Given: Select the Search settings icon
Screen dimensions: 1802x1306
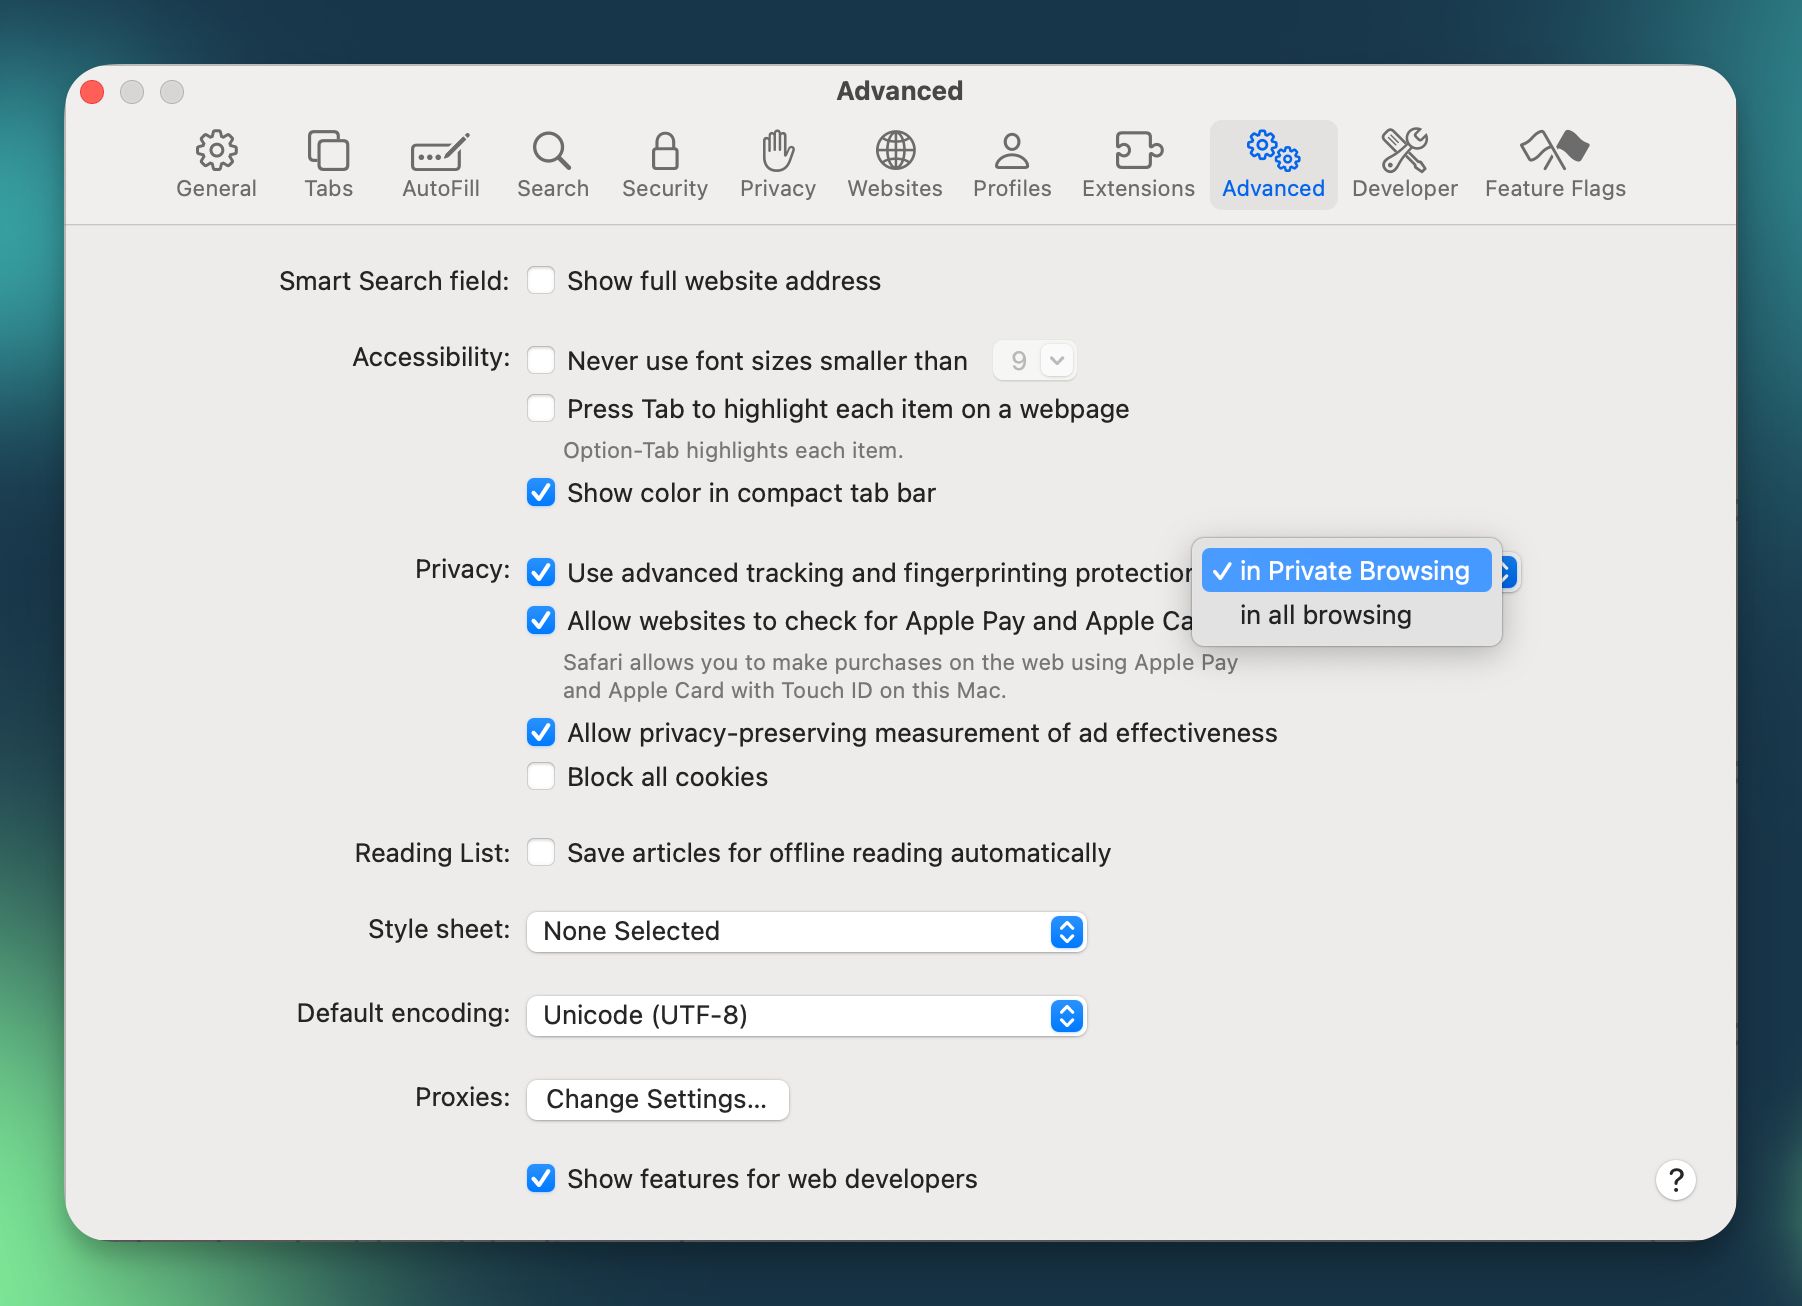Looking at the screenshot, I should (553, 164).
